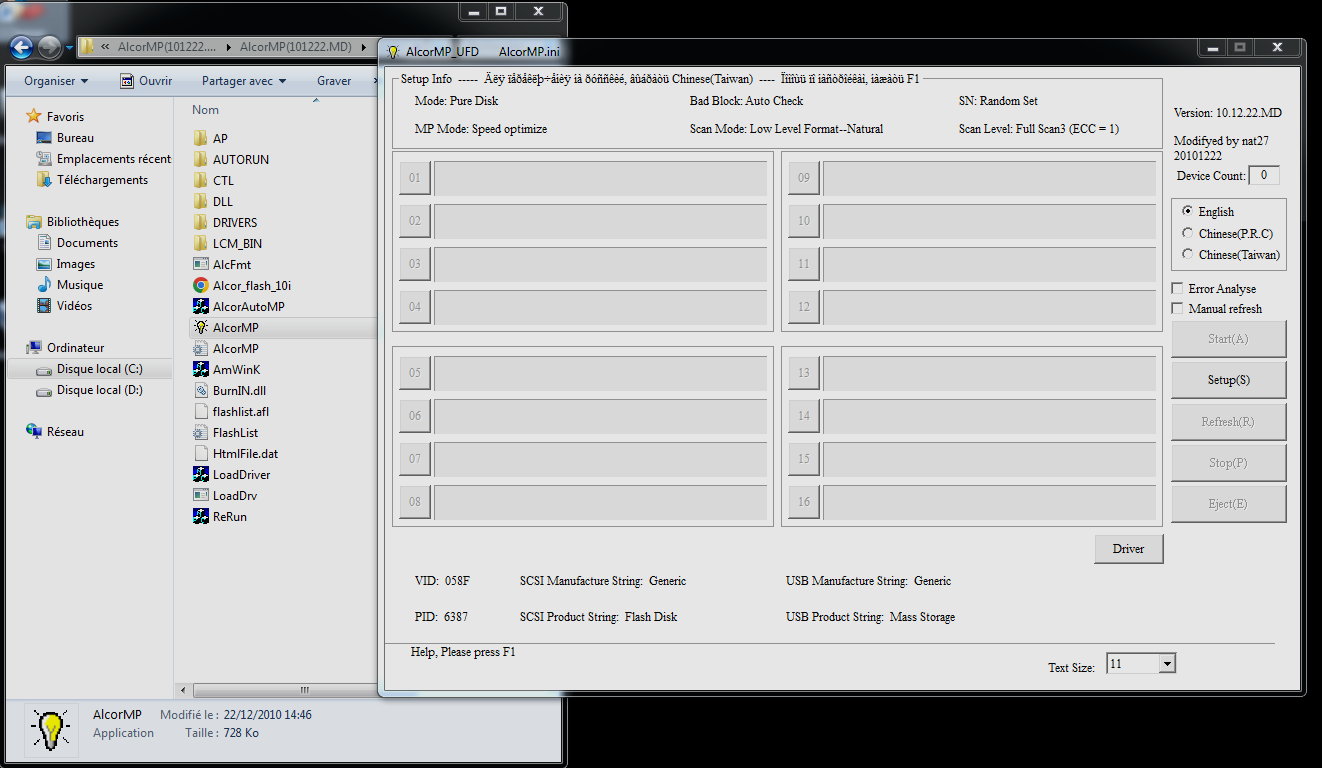
Task: Select the Chinese(Taiwan) radio button
Action: [1187, 254]
